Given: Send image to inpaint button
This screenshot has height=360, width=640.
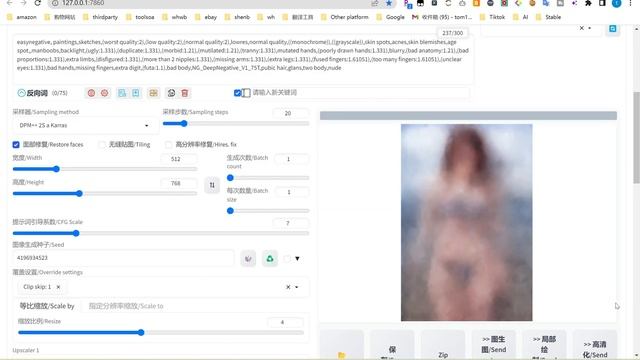Looking at the screenshot, I should point(544,346).
